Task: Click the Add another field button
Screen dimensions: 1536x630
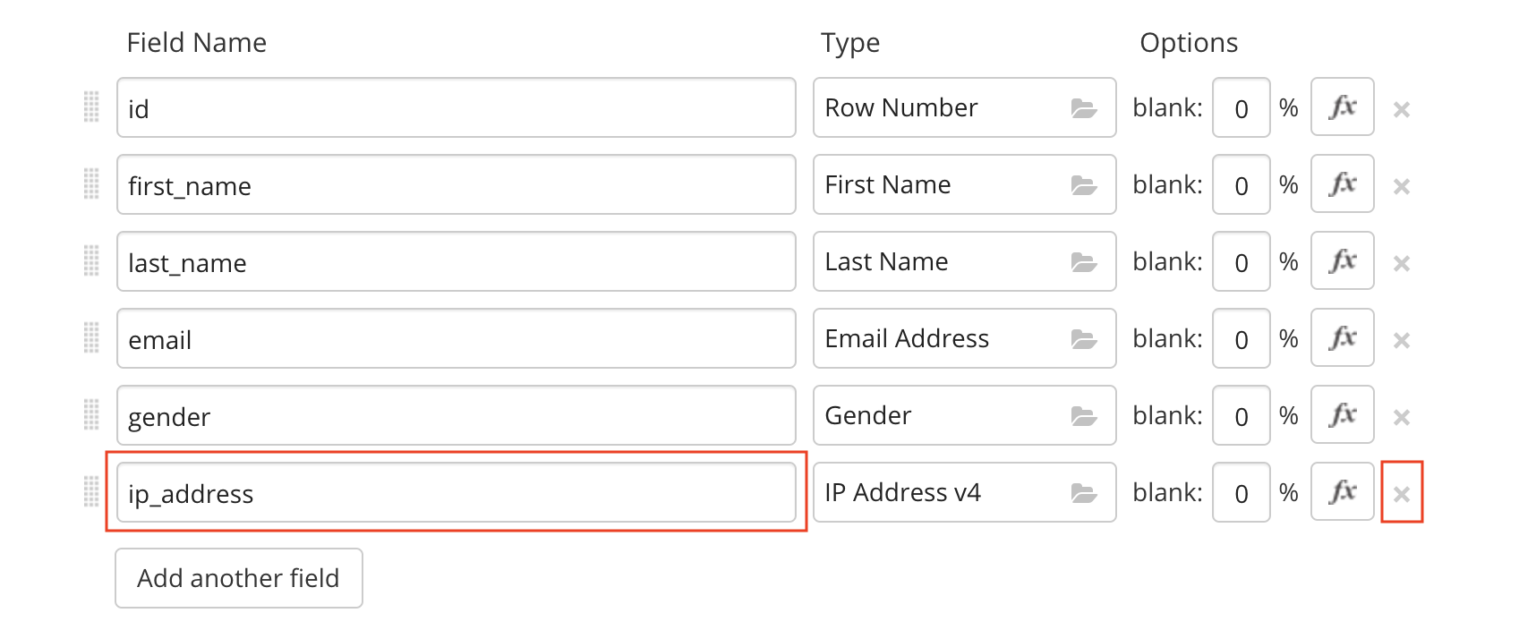Action: [238, 578]
